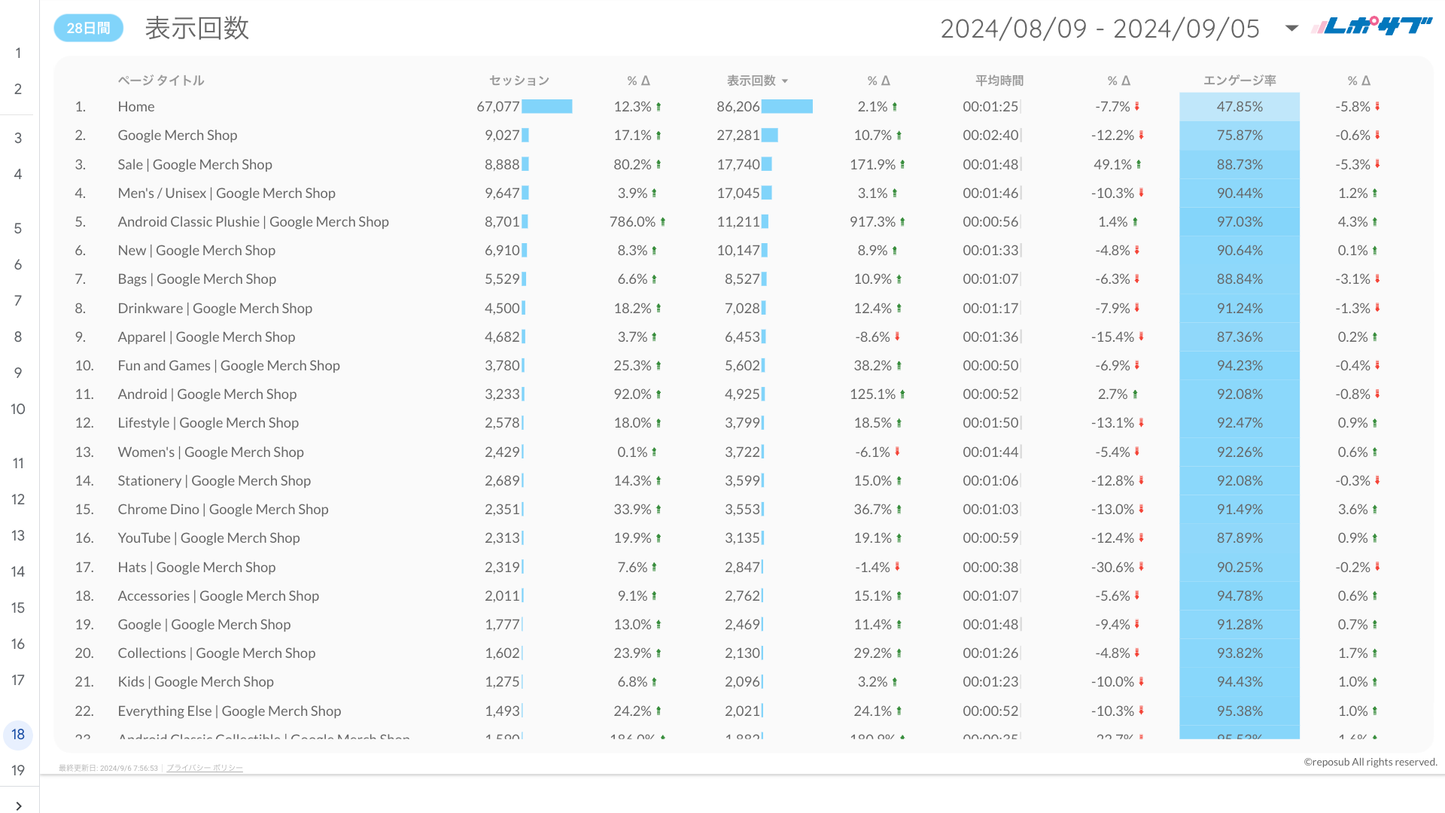Go to page 1 in the sidebar
The image size is (1445, 813).
[18, 53]
